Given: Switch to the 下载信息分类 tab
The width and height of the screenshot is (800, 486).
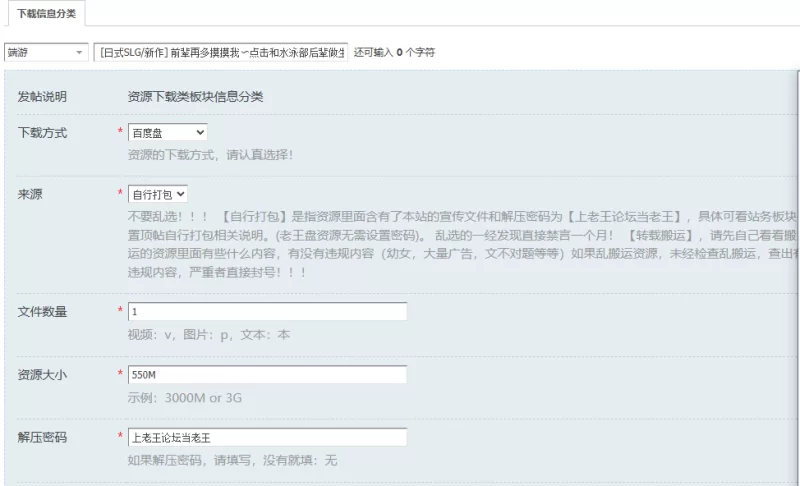Looking at the screenshot, I should click(46, 13).
